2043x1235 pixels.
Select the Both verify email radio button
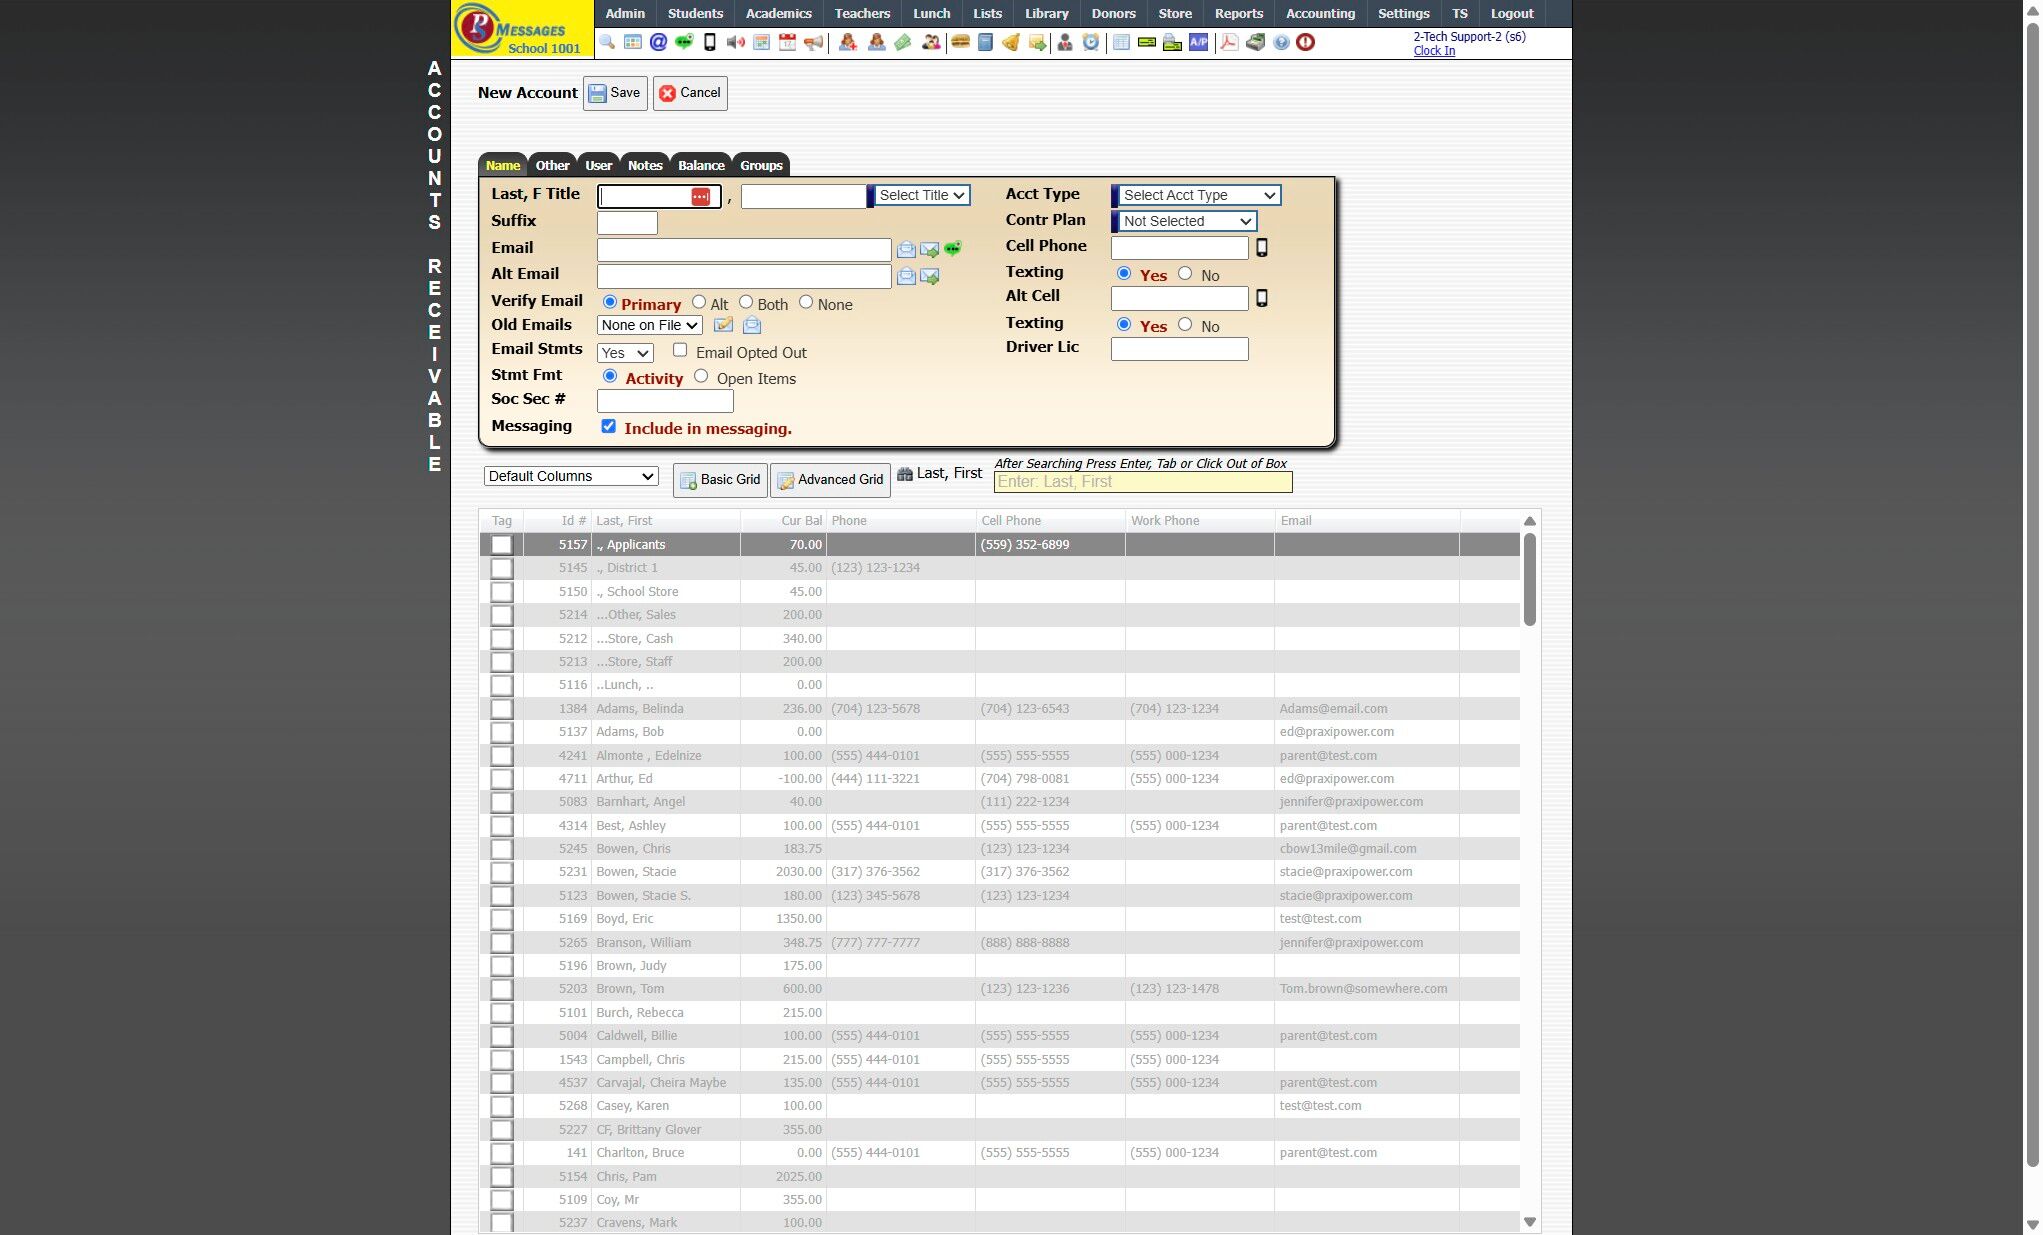click(x=746, y=302)
